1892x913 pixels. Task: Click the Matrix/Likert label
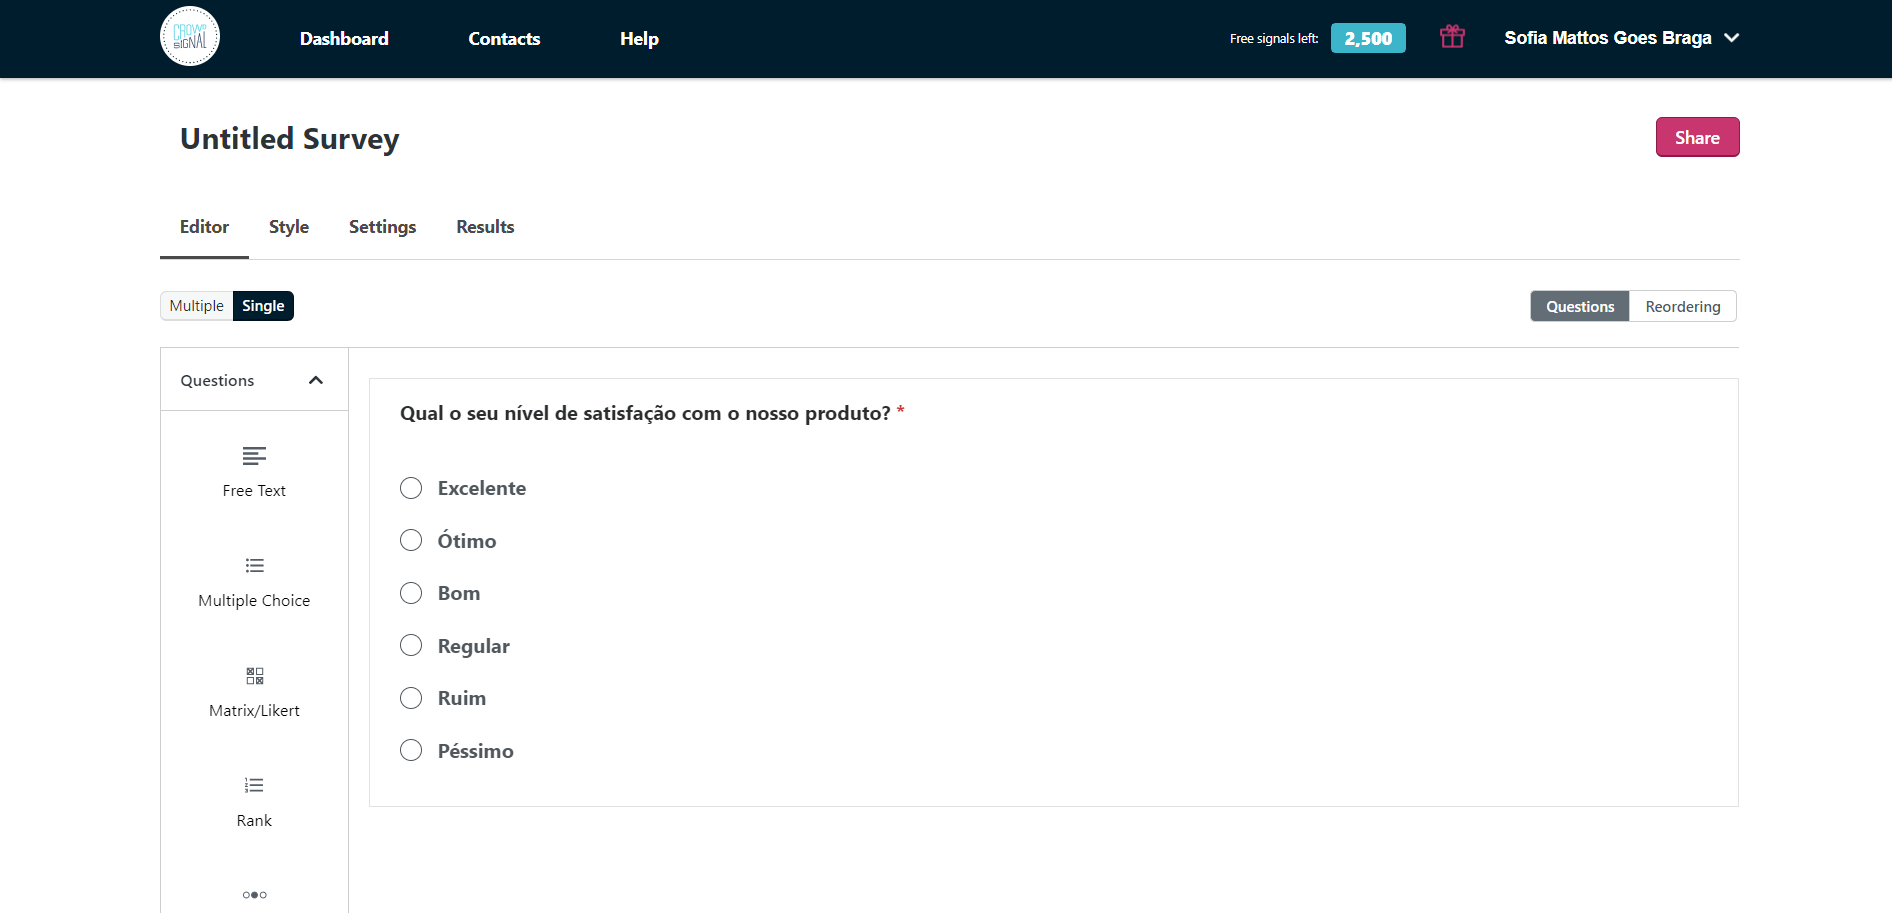tap(254, 711)
